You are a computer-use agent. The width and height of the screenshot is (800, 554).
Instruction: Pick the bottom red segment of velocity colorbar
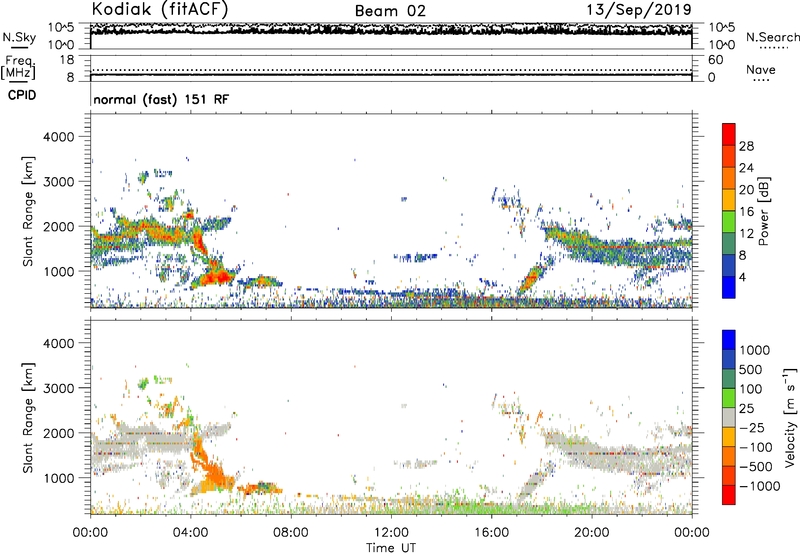coord(729,495)
